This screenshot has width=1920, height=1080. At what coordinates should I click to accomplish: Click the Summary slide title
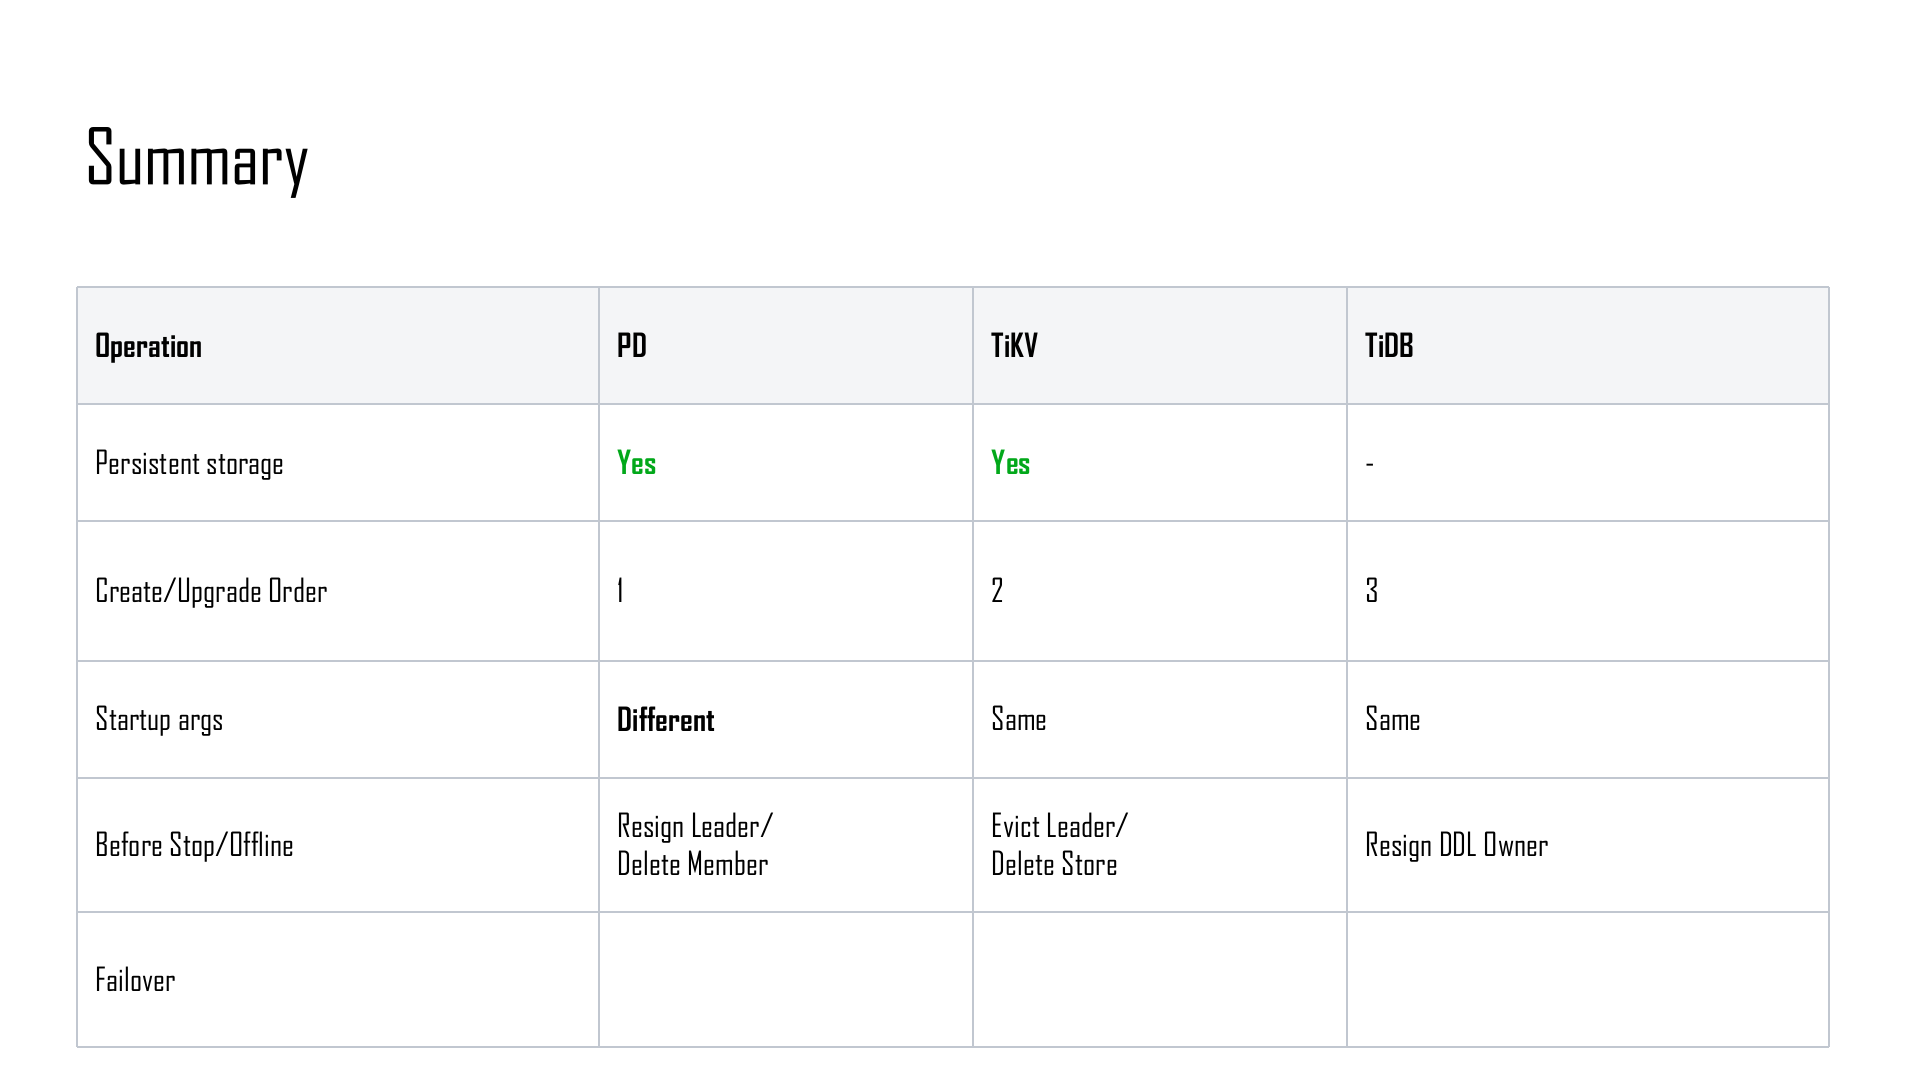197,159
